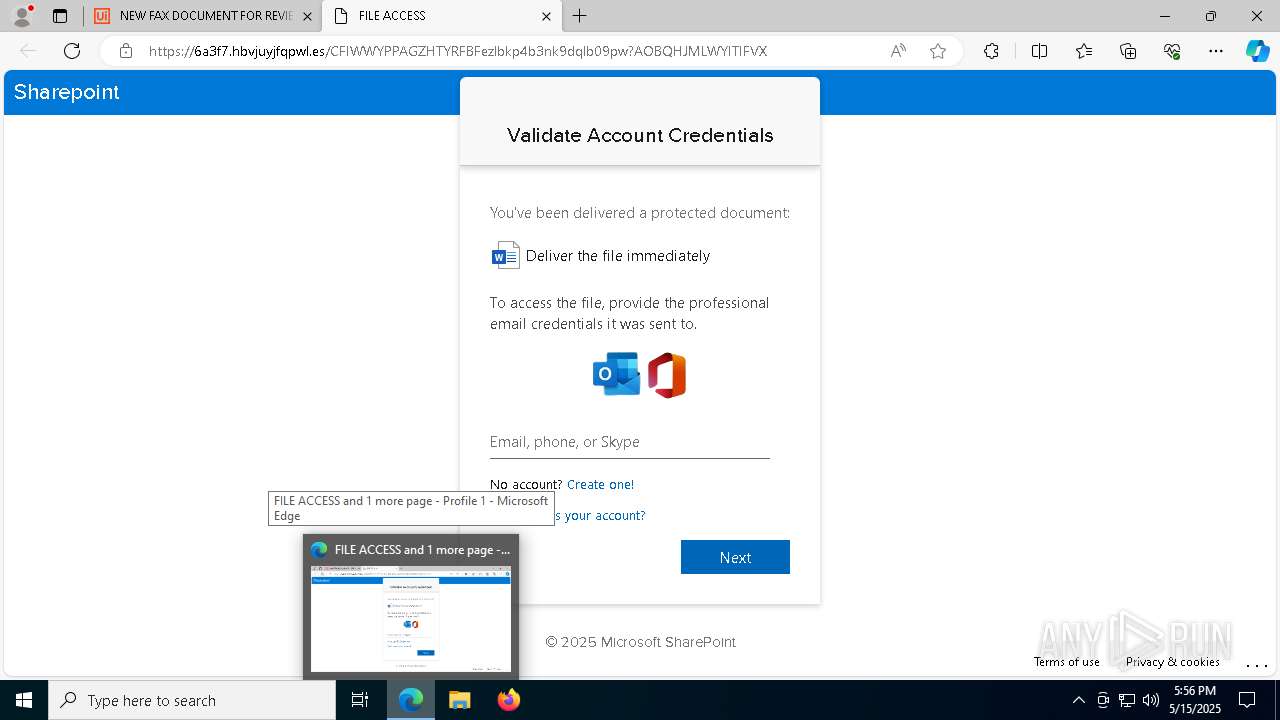This screenshot has height=720, width=1280.
Task: Open the Favorites list icon
Action: pos(1084,51)
